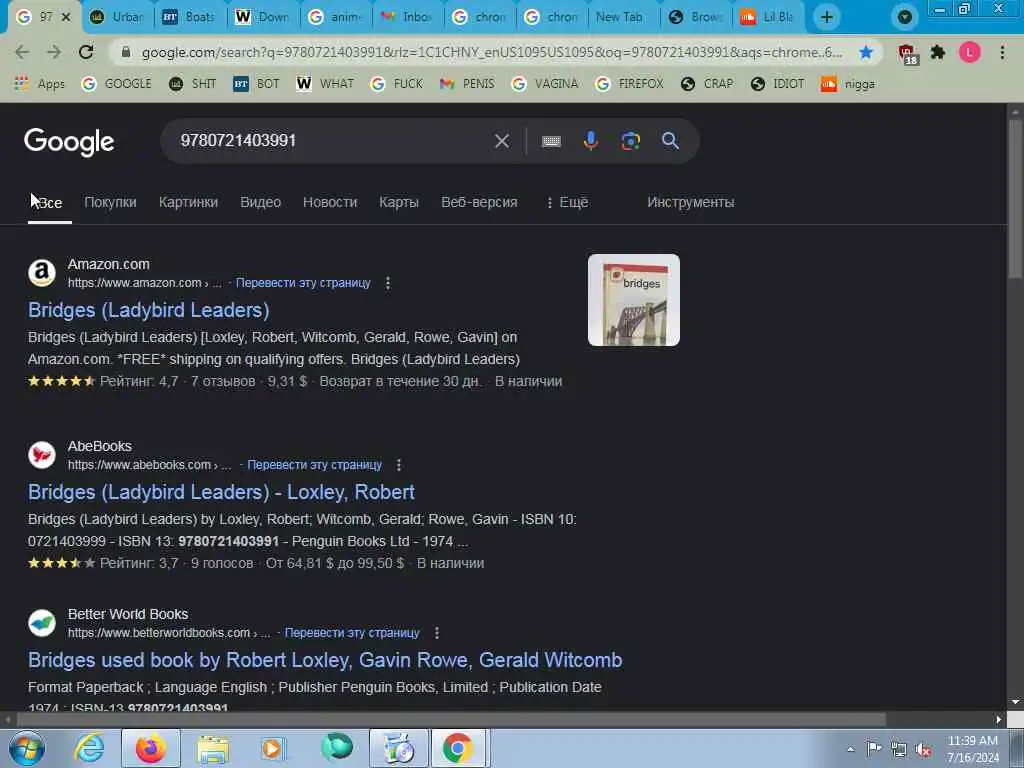Viewport: 1024px width, 768px height.
Task: Click the Better World Books favicon
Action: coord(42,623)
